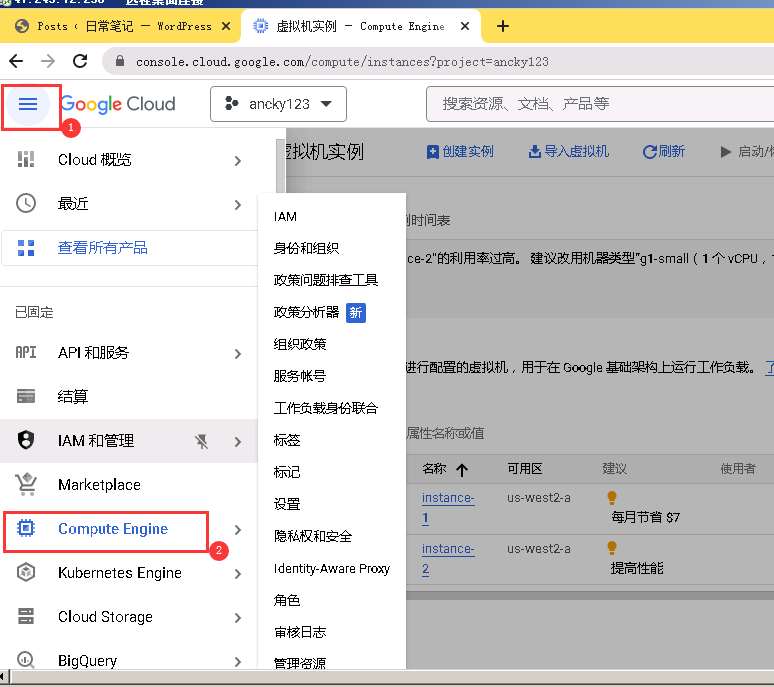
Task: Select 隐私权和安全 in the submenu
Action: coord(312,536)
